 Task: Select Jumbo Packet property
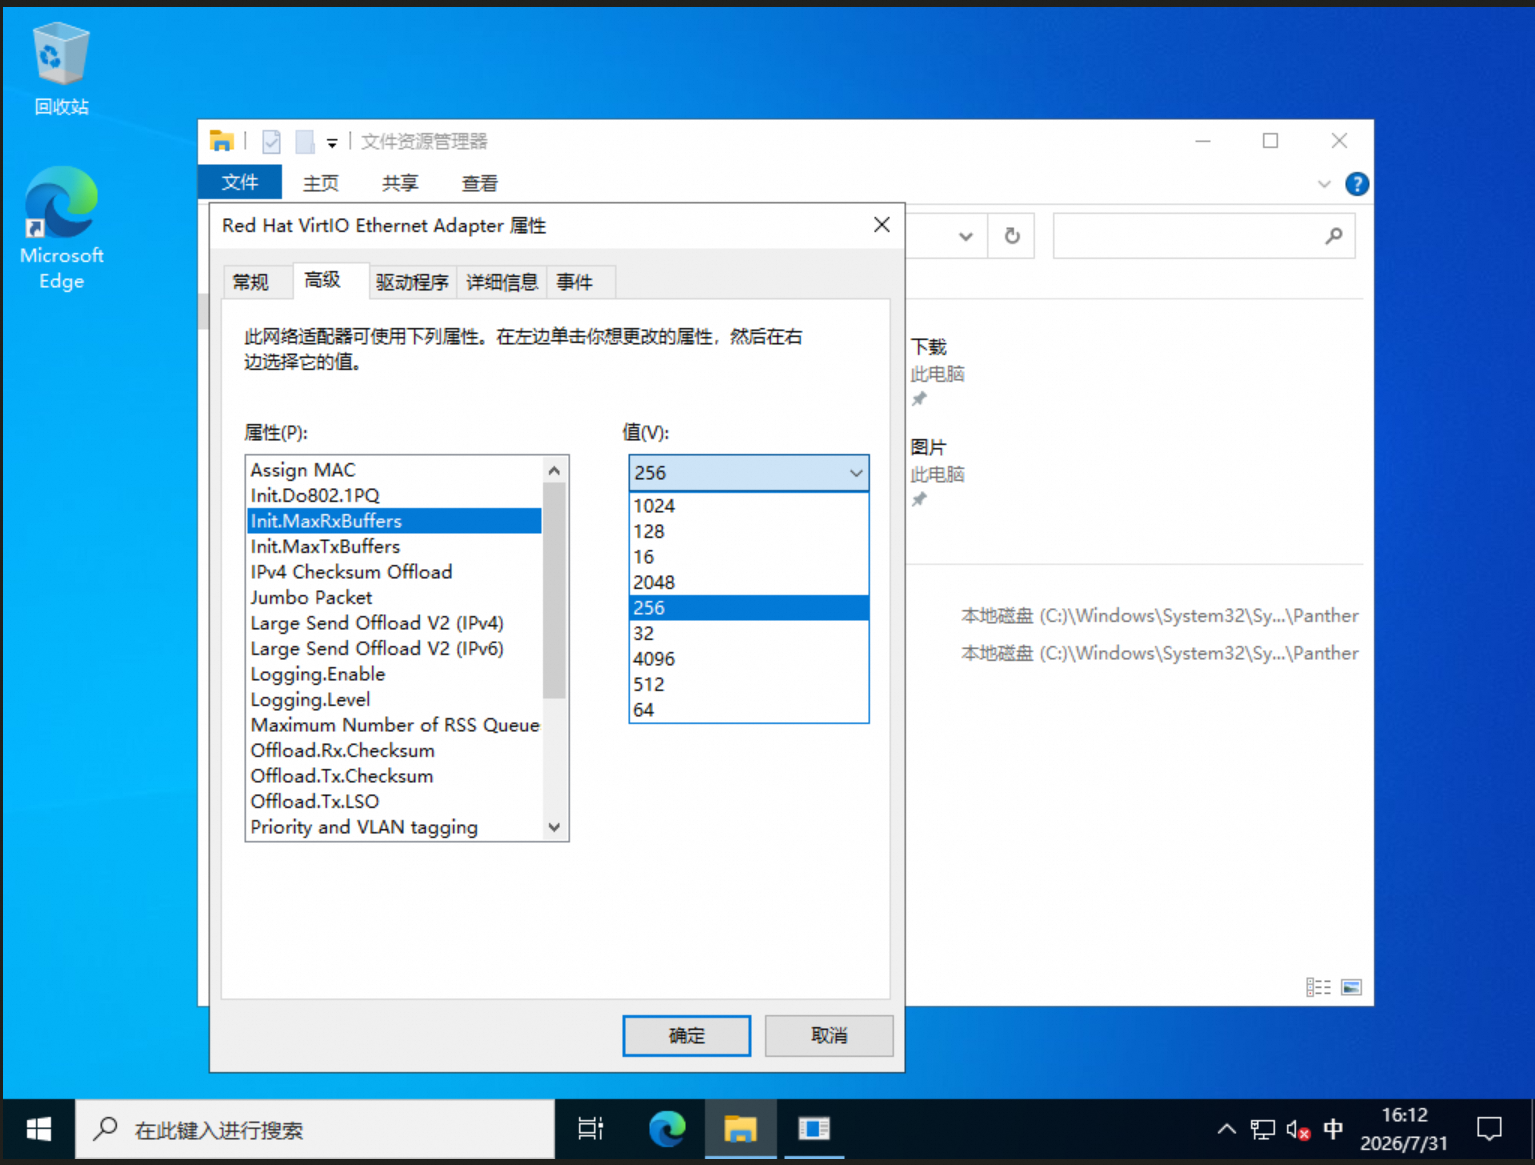click(x=394, y=598)
